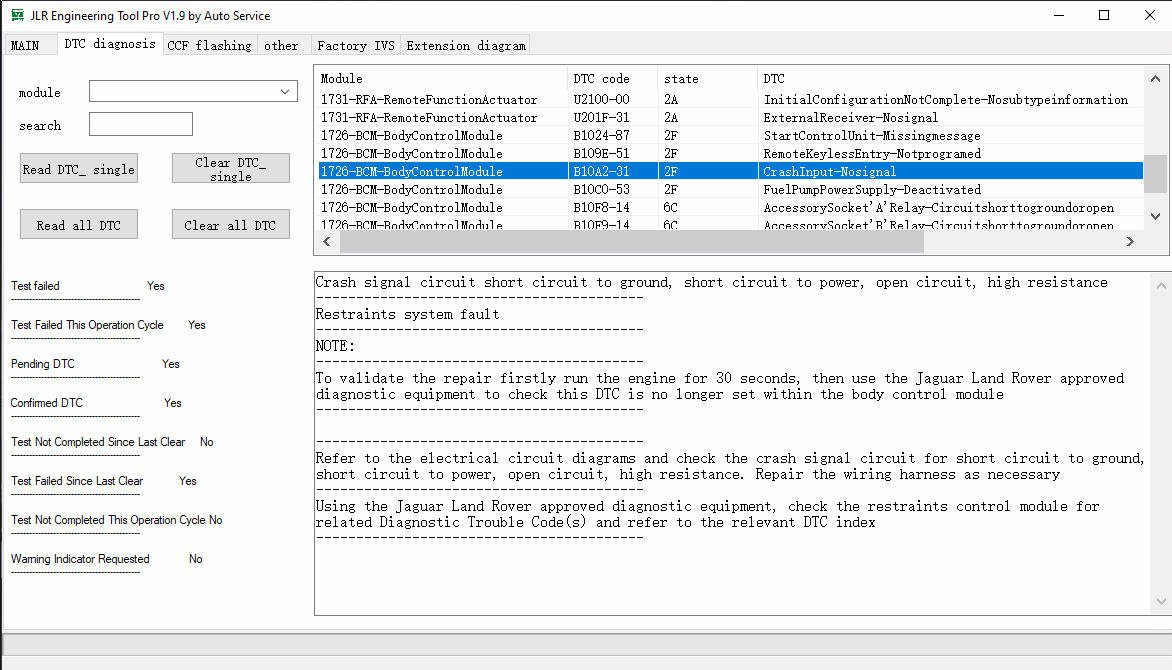Click the Warning Indicator Requested label

pos(80,559)
